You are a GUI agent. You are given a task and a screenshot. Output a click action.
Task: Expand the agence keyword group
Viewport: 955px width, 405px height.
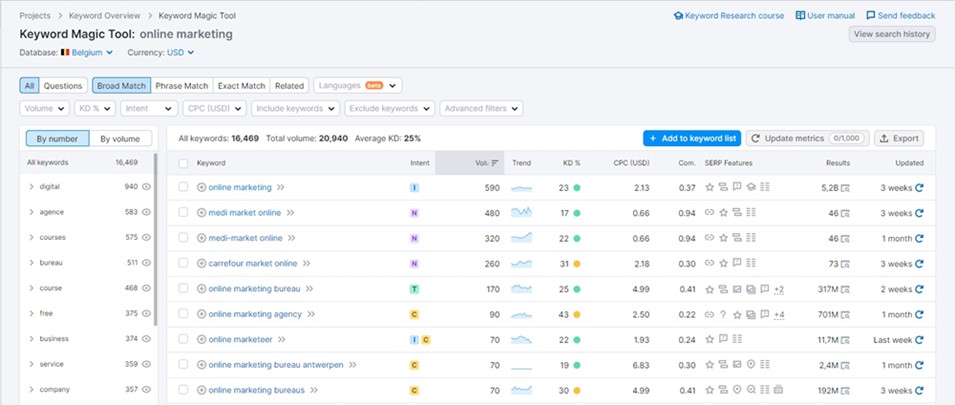[32, 212]
